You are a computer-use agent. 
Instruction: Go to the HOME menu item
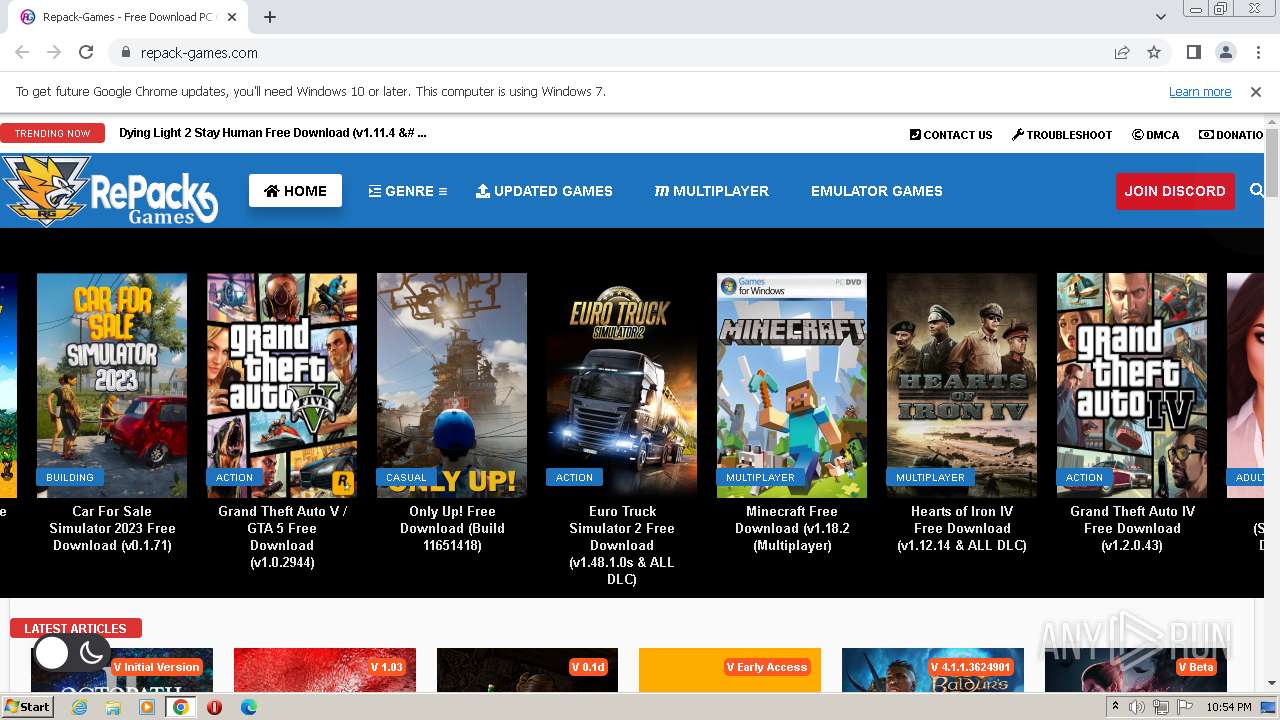[295, 191]
